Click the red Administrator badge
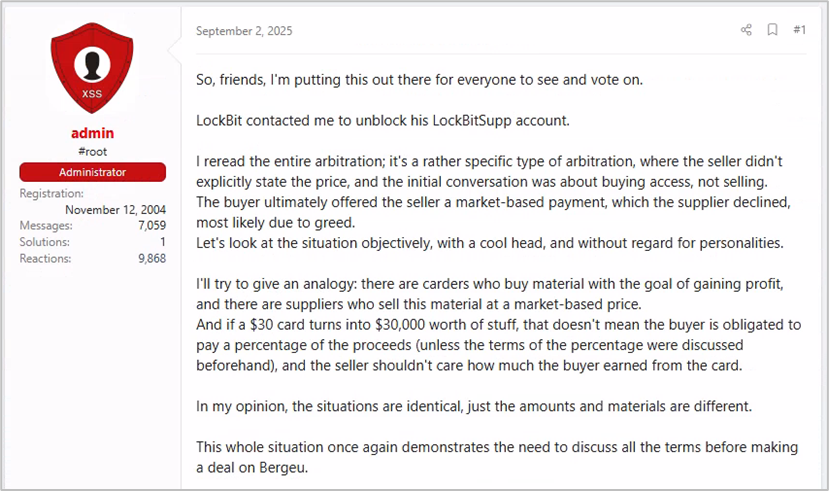The height and width of the screenshot is (491, 829). pos(92,173)
